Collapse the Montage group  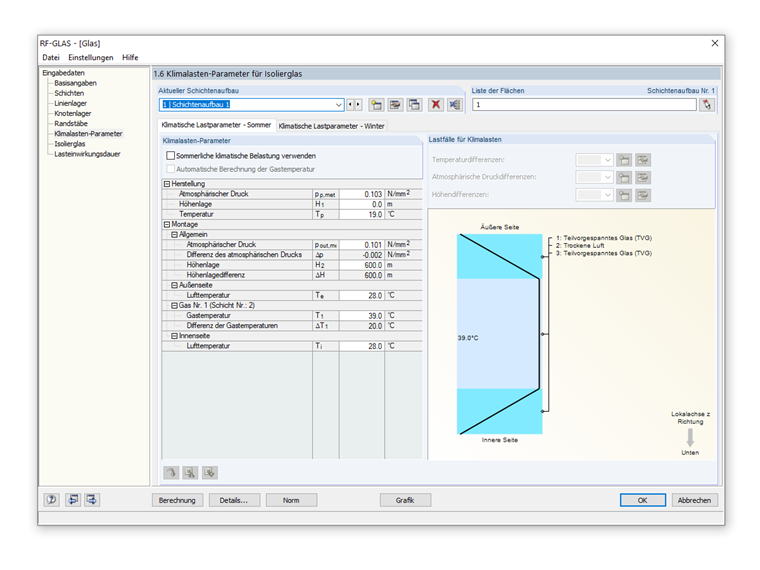coord(167,224)
